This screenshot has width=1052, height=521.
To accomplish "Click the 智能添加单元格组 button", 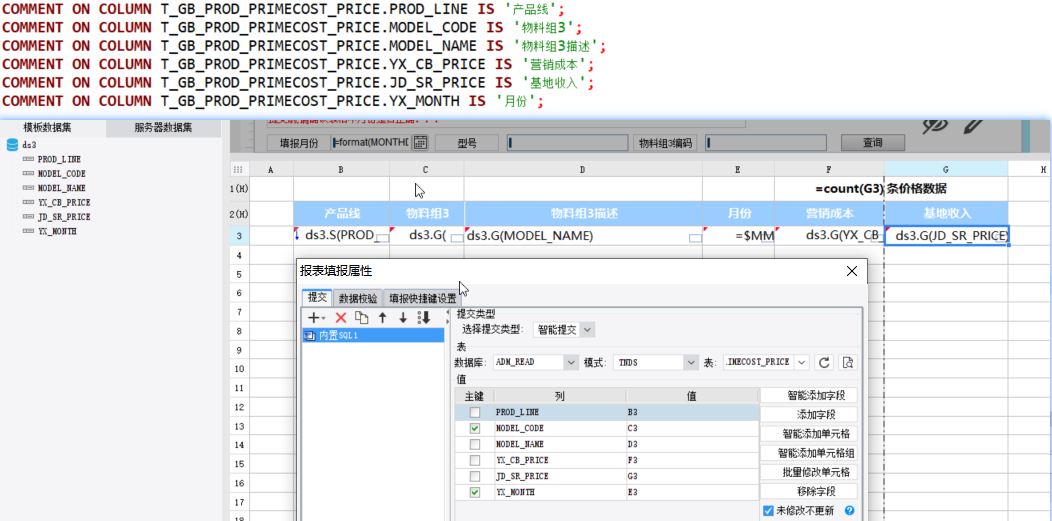I will click(808, 453).
